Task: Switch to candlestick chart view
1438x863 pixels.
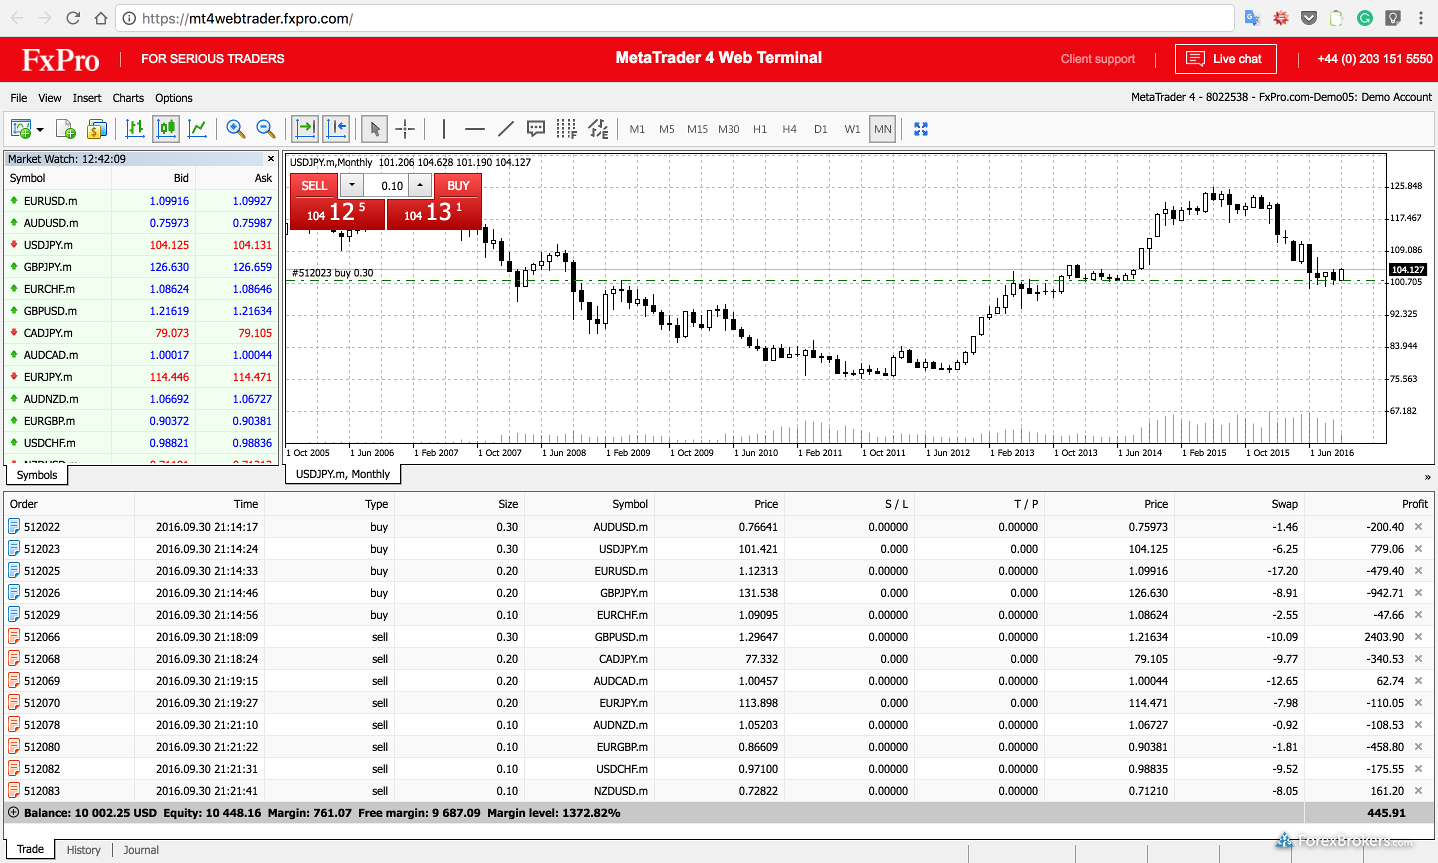Action: click(x=166, y=129)
